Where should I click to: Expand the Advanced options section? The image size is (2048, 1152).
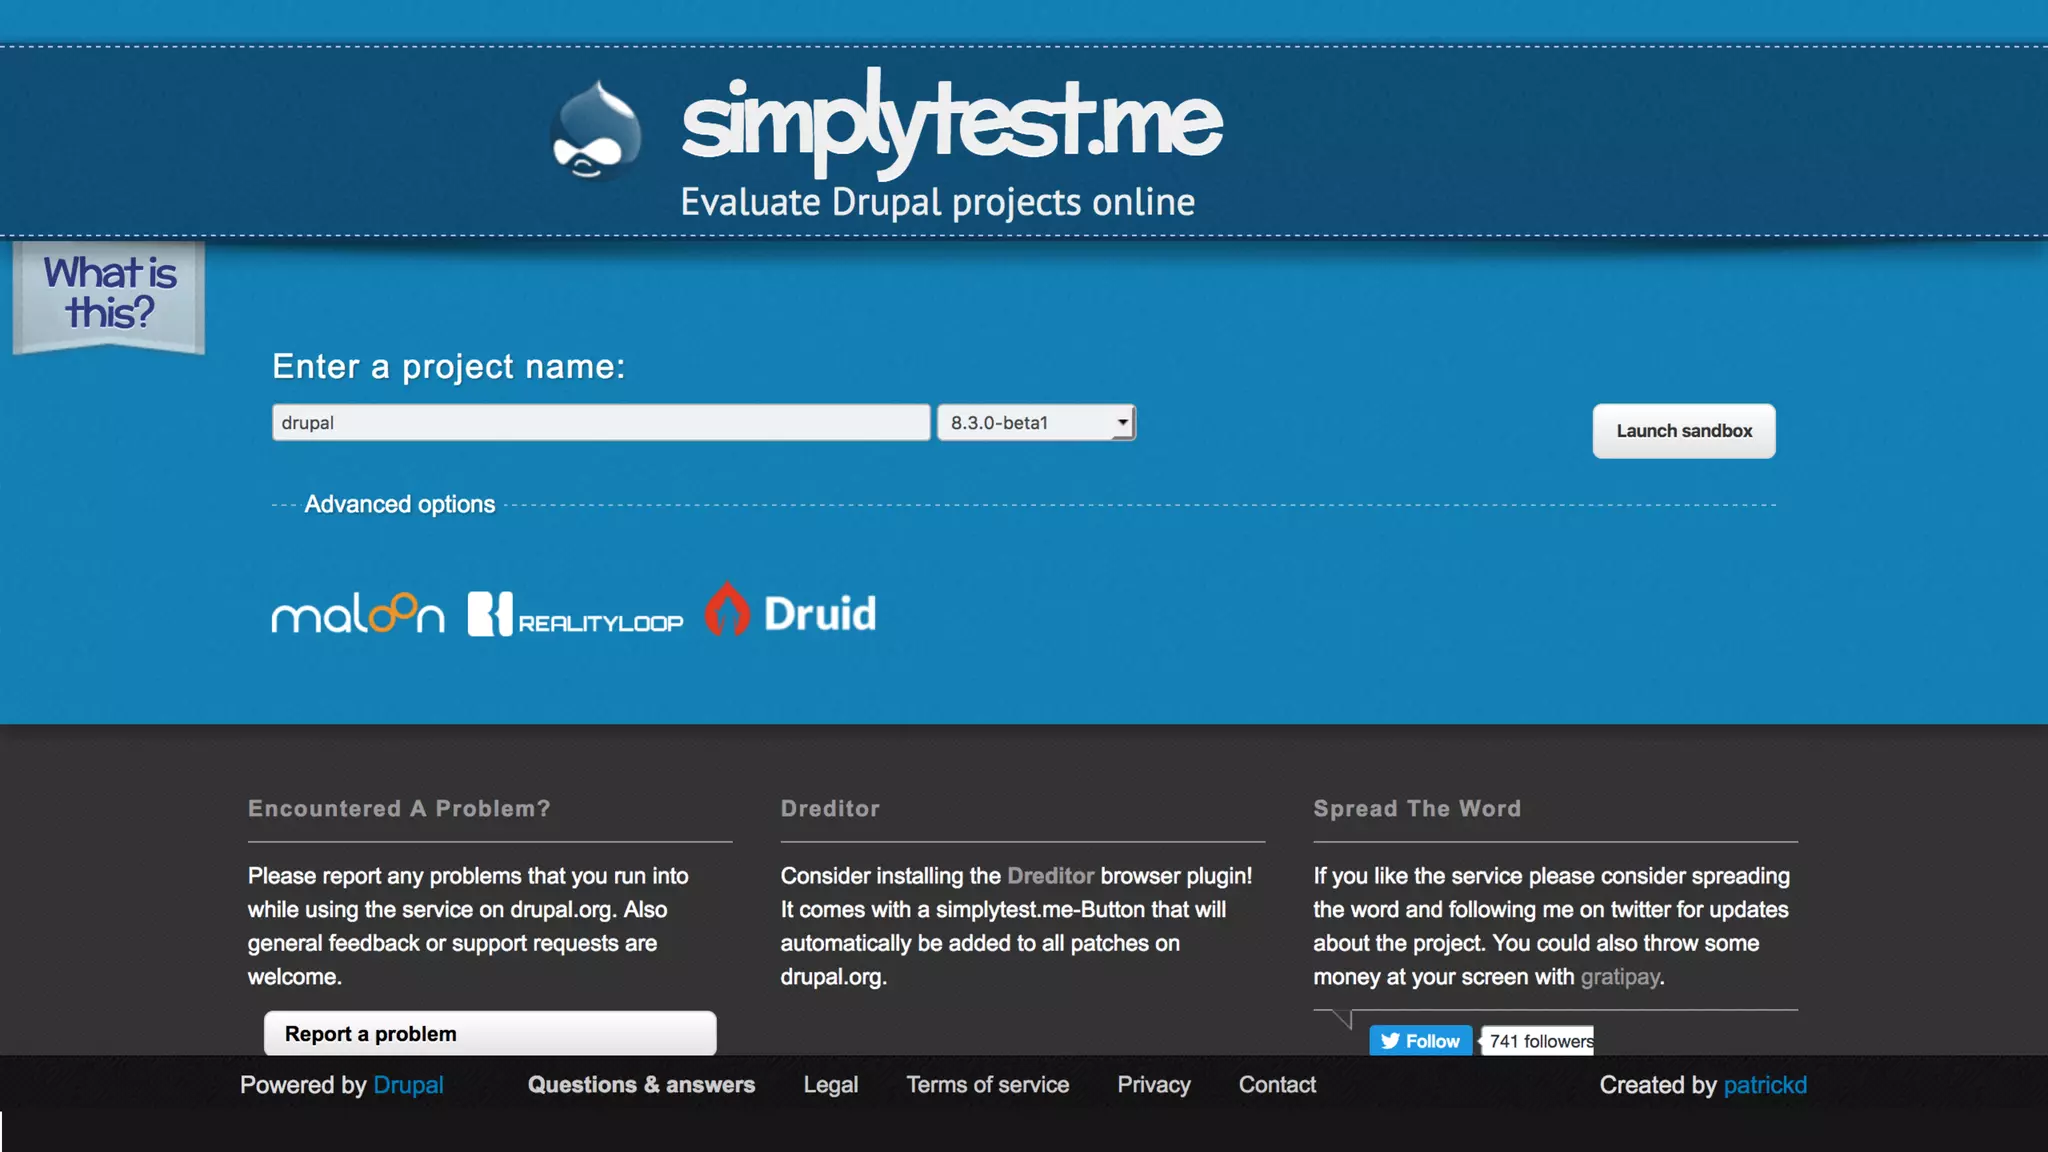click(400, 504)
